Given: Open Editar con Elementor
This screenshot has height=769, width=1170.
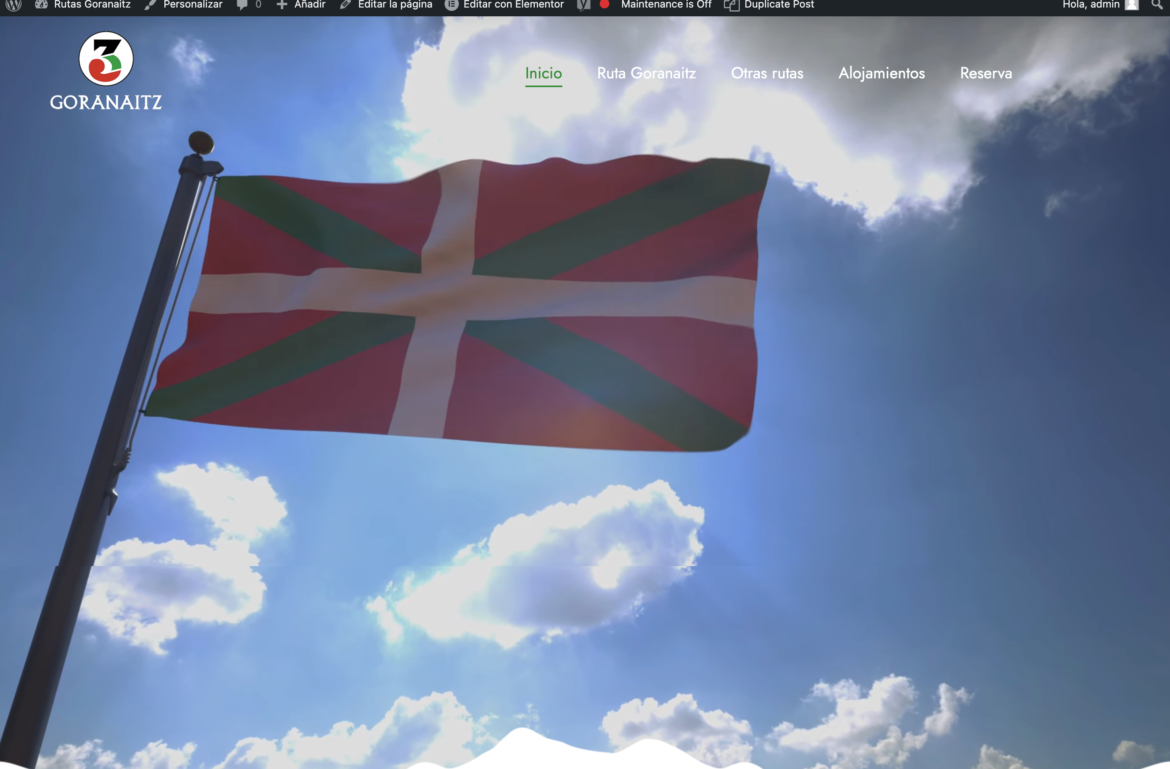Looking at the screenshot, I should coord(504,5).
